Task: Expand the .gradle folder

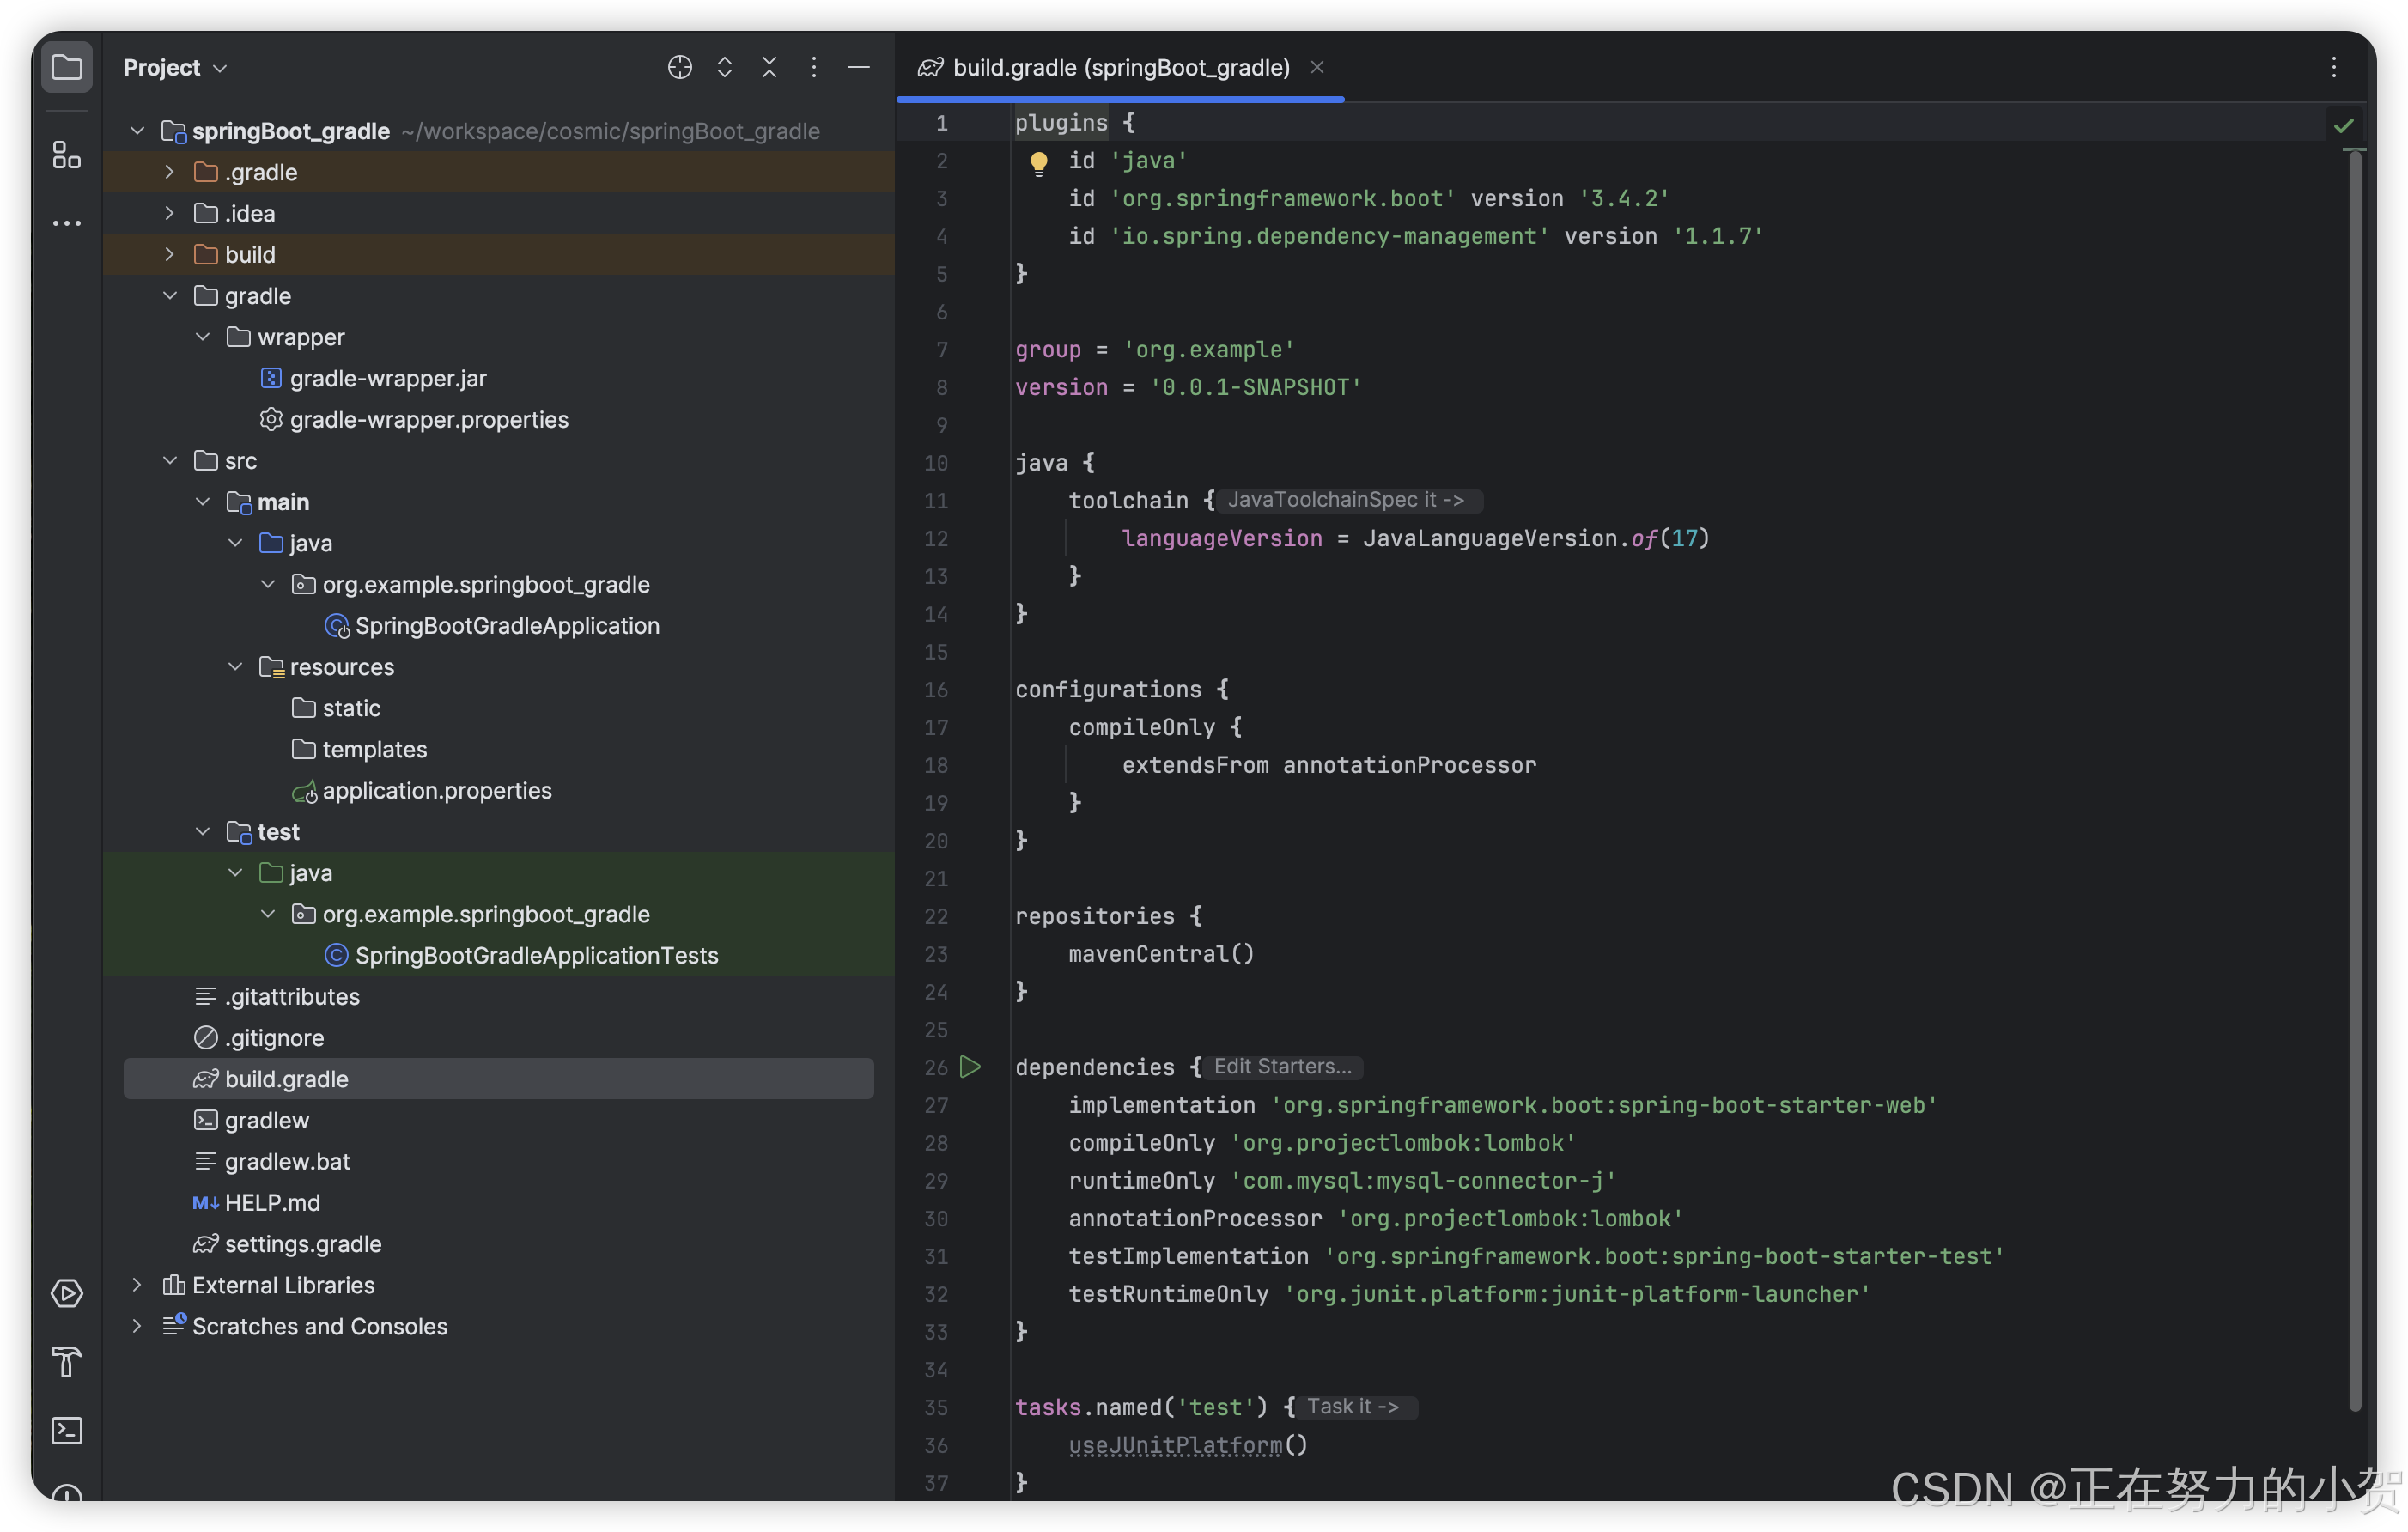Action: (x=169, y=172)
